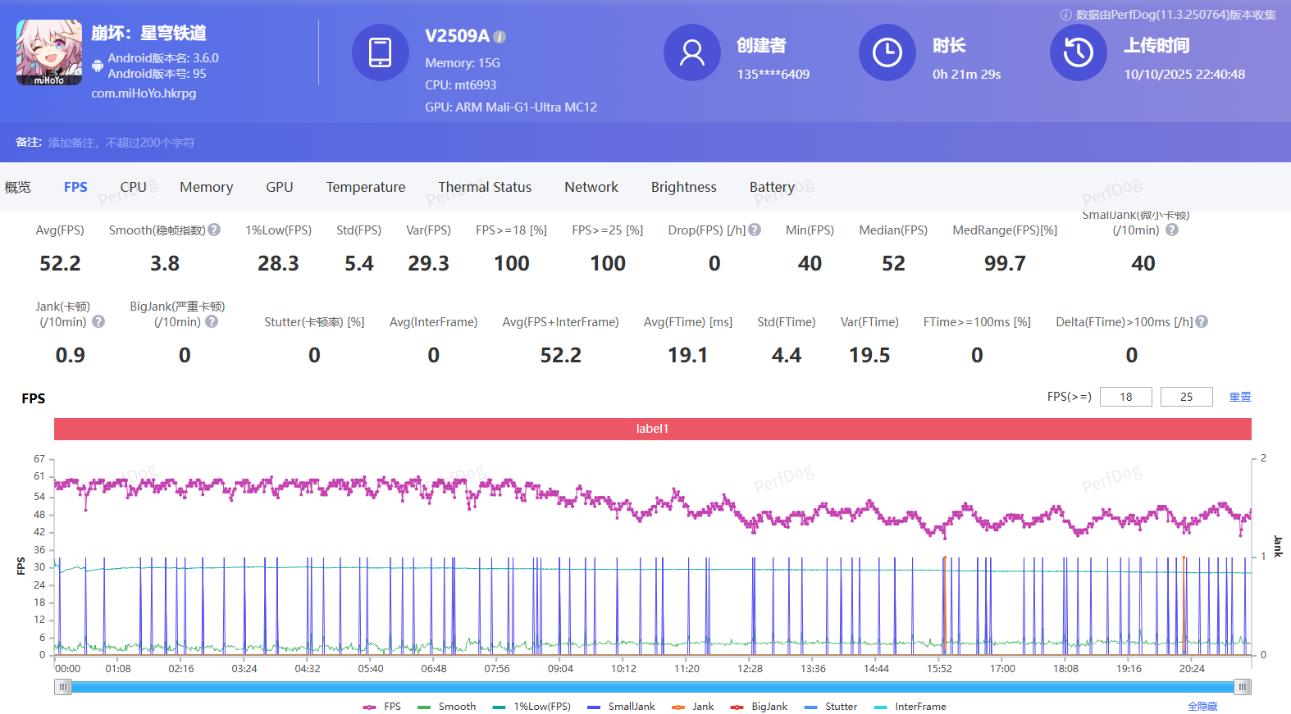1291x714 pixels.
Task: Click info icon beside V2509A
Action: point(500,37)
